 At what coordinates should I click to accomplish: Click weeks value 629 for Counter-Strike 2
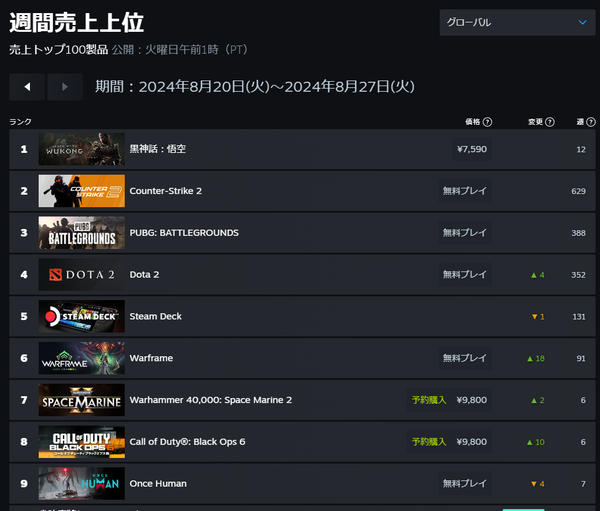pyautogui.click(x=579, y=191)
